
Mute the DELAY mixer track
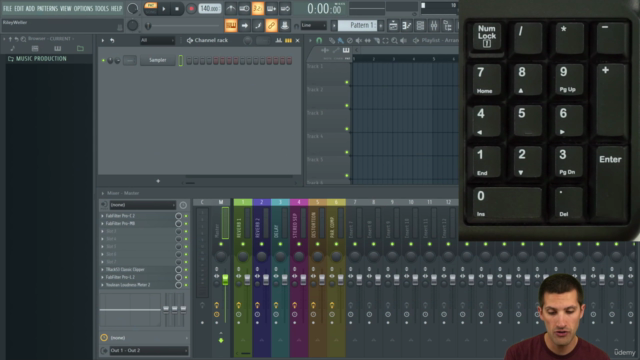point(280,244)
